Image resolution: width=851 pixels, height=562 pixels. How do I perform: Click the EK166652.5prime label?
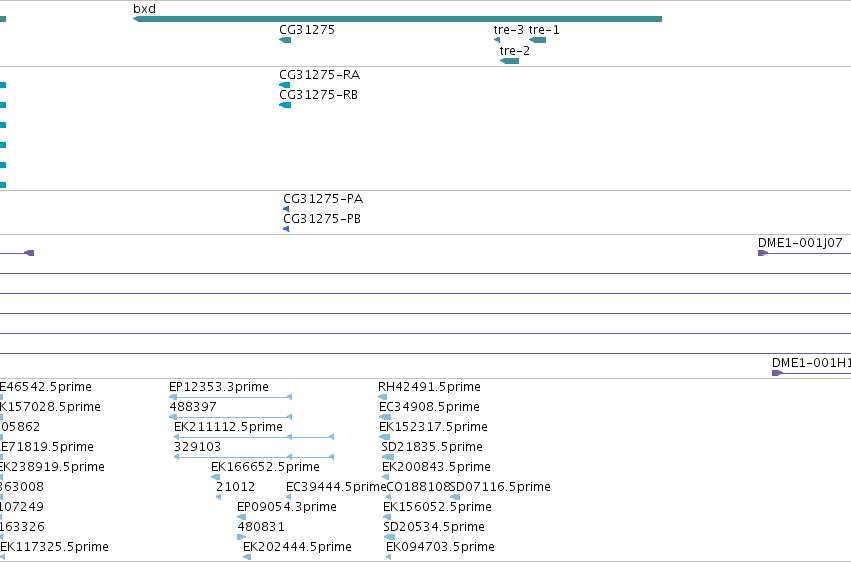(x=265, y=467)
